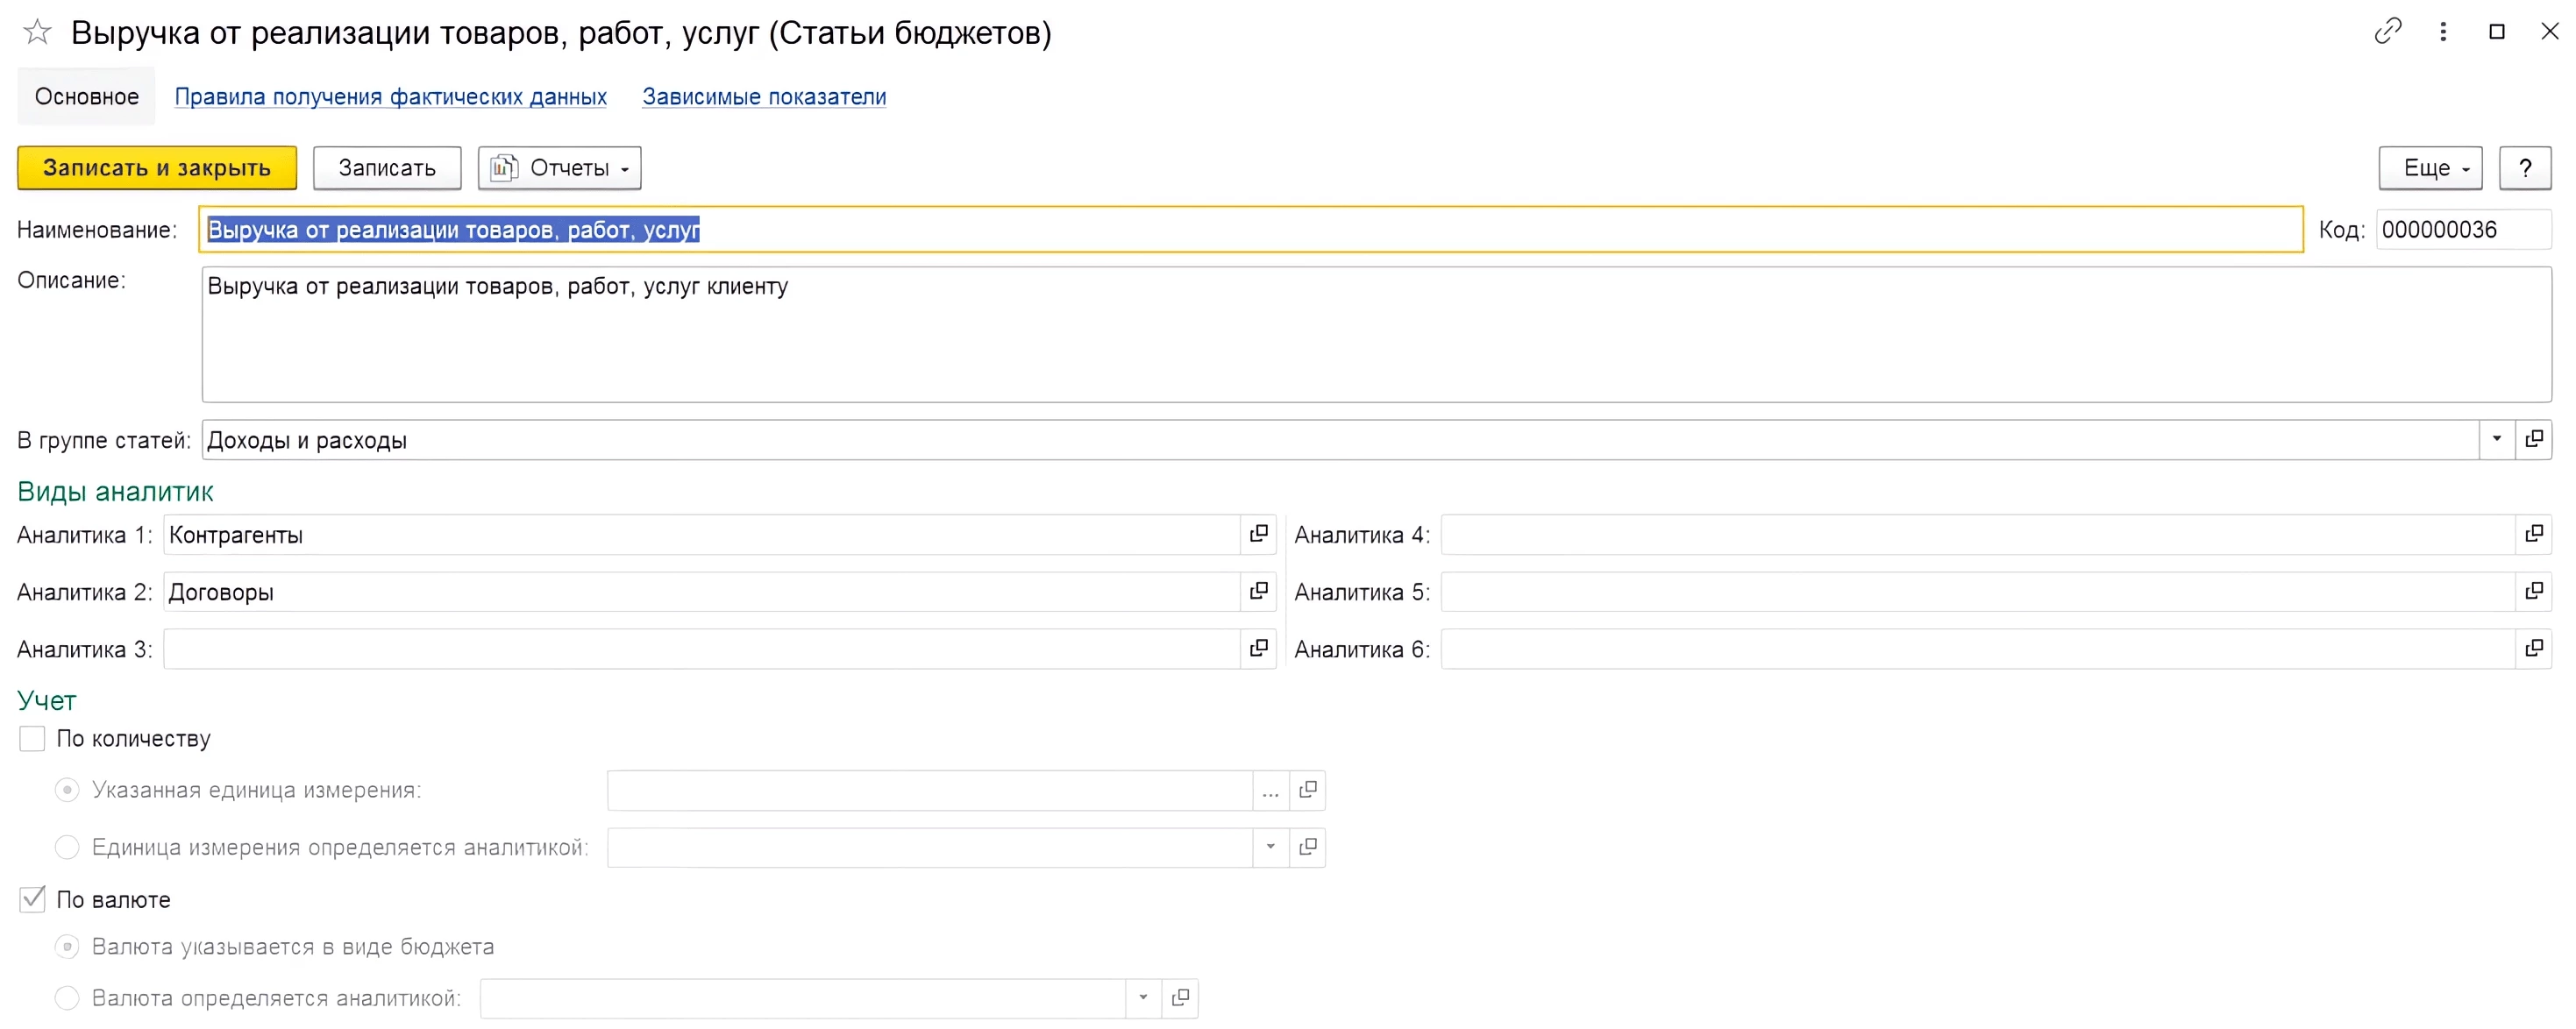The width and height of the screenshot is (2576, 1029).
Task: Uncheck the По валюте checkbox
Action: coord(32,899)
